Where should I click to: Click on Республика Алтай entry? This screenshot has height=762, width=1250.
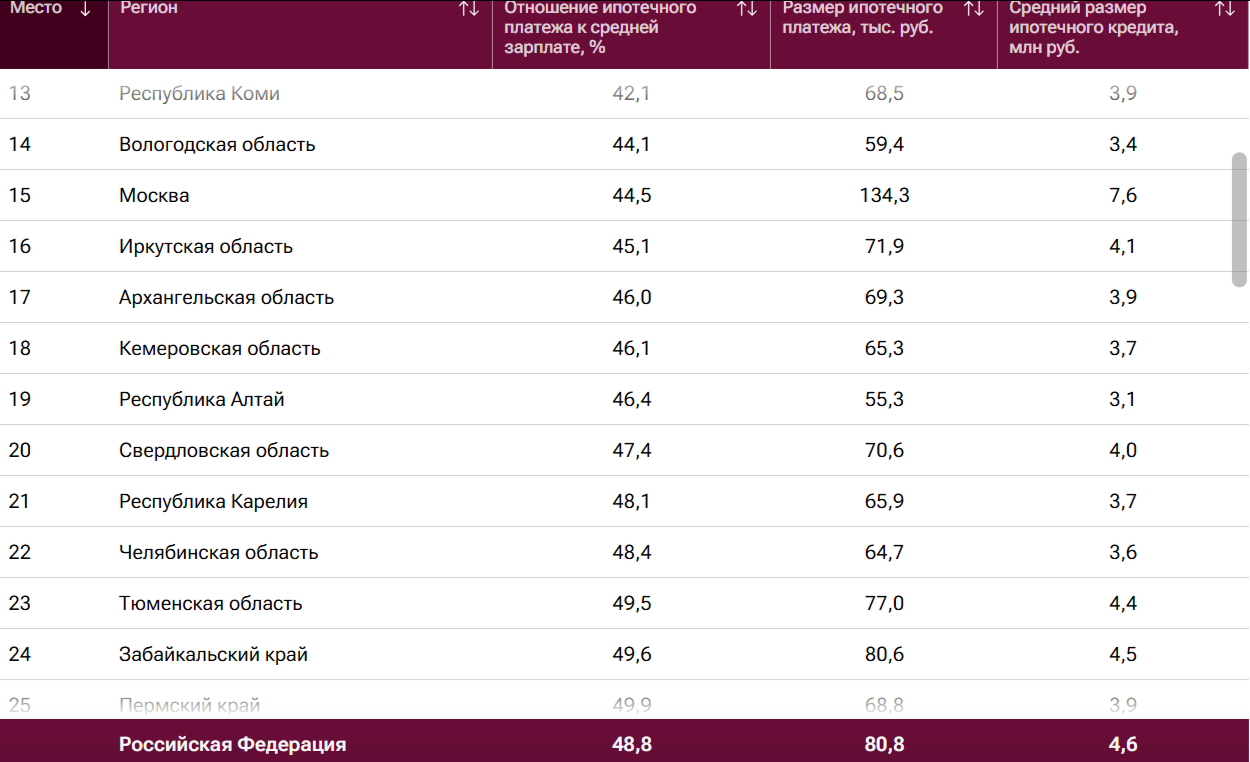202,399
